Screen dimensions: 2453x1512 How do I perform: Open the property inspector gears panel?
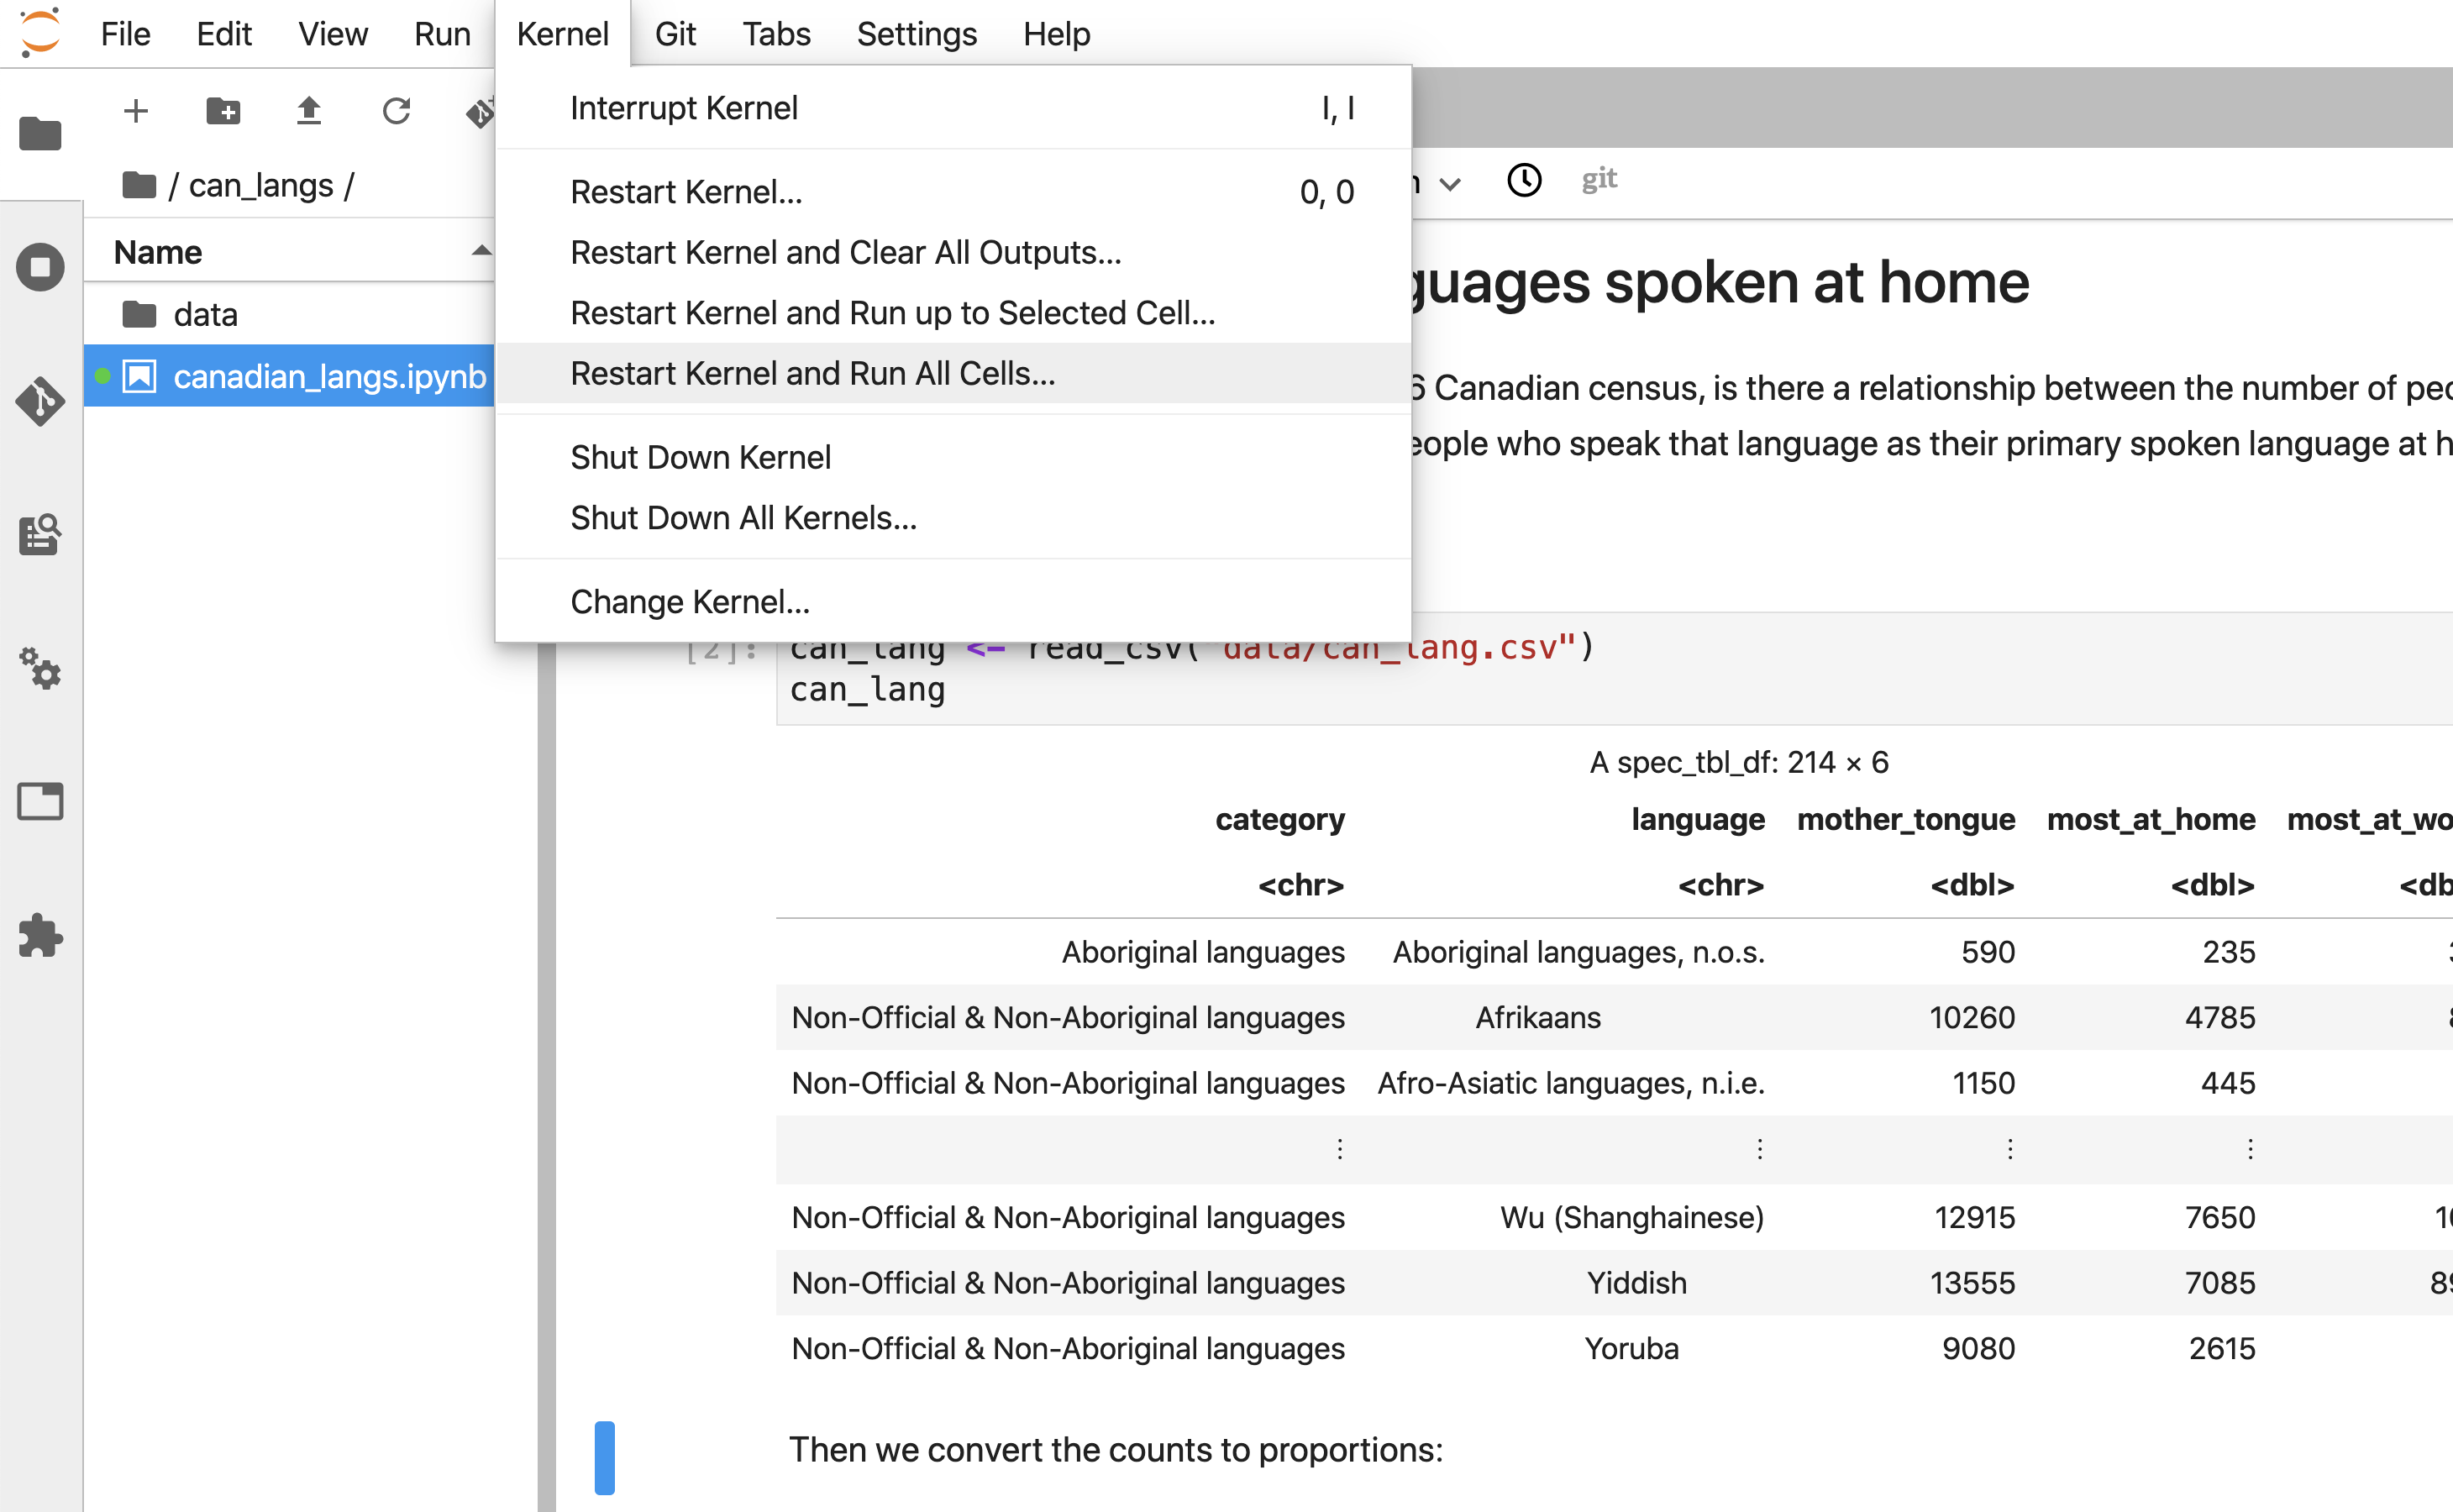coord(40,668)
